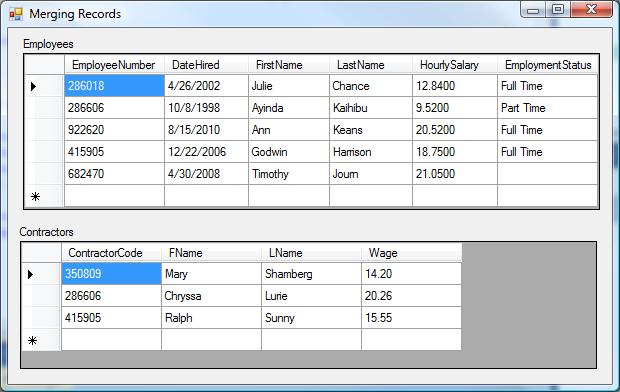Select first name cell Ayinda
Viewport: 620px width, 392px height.
(x=289, y=108)
